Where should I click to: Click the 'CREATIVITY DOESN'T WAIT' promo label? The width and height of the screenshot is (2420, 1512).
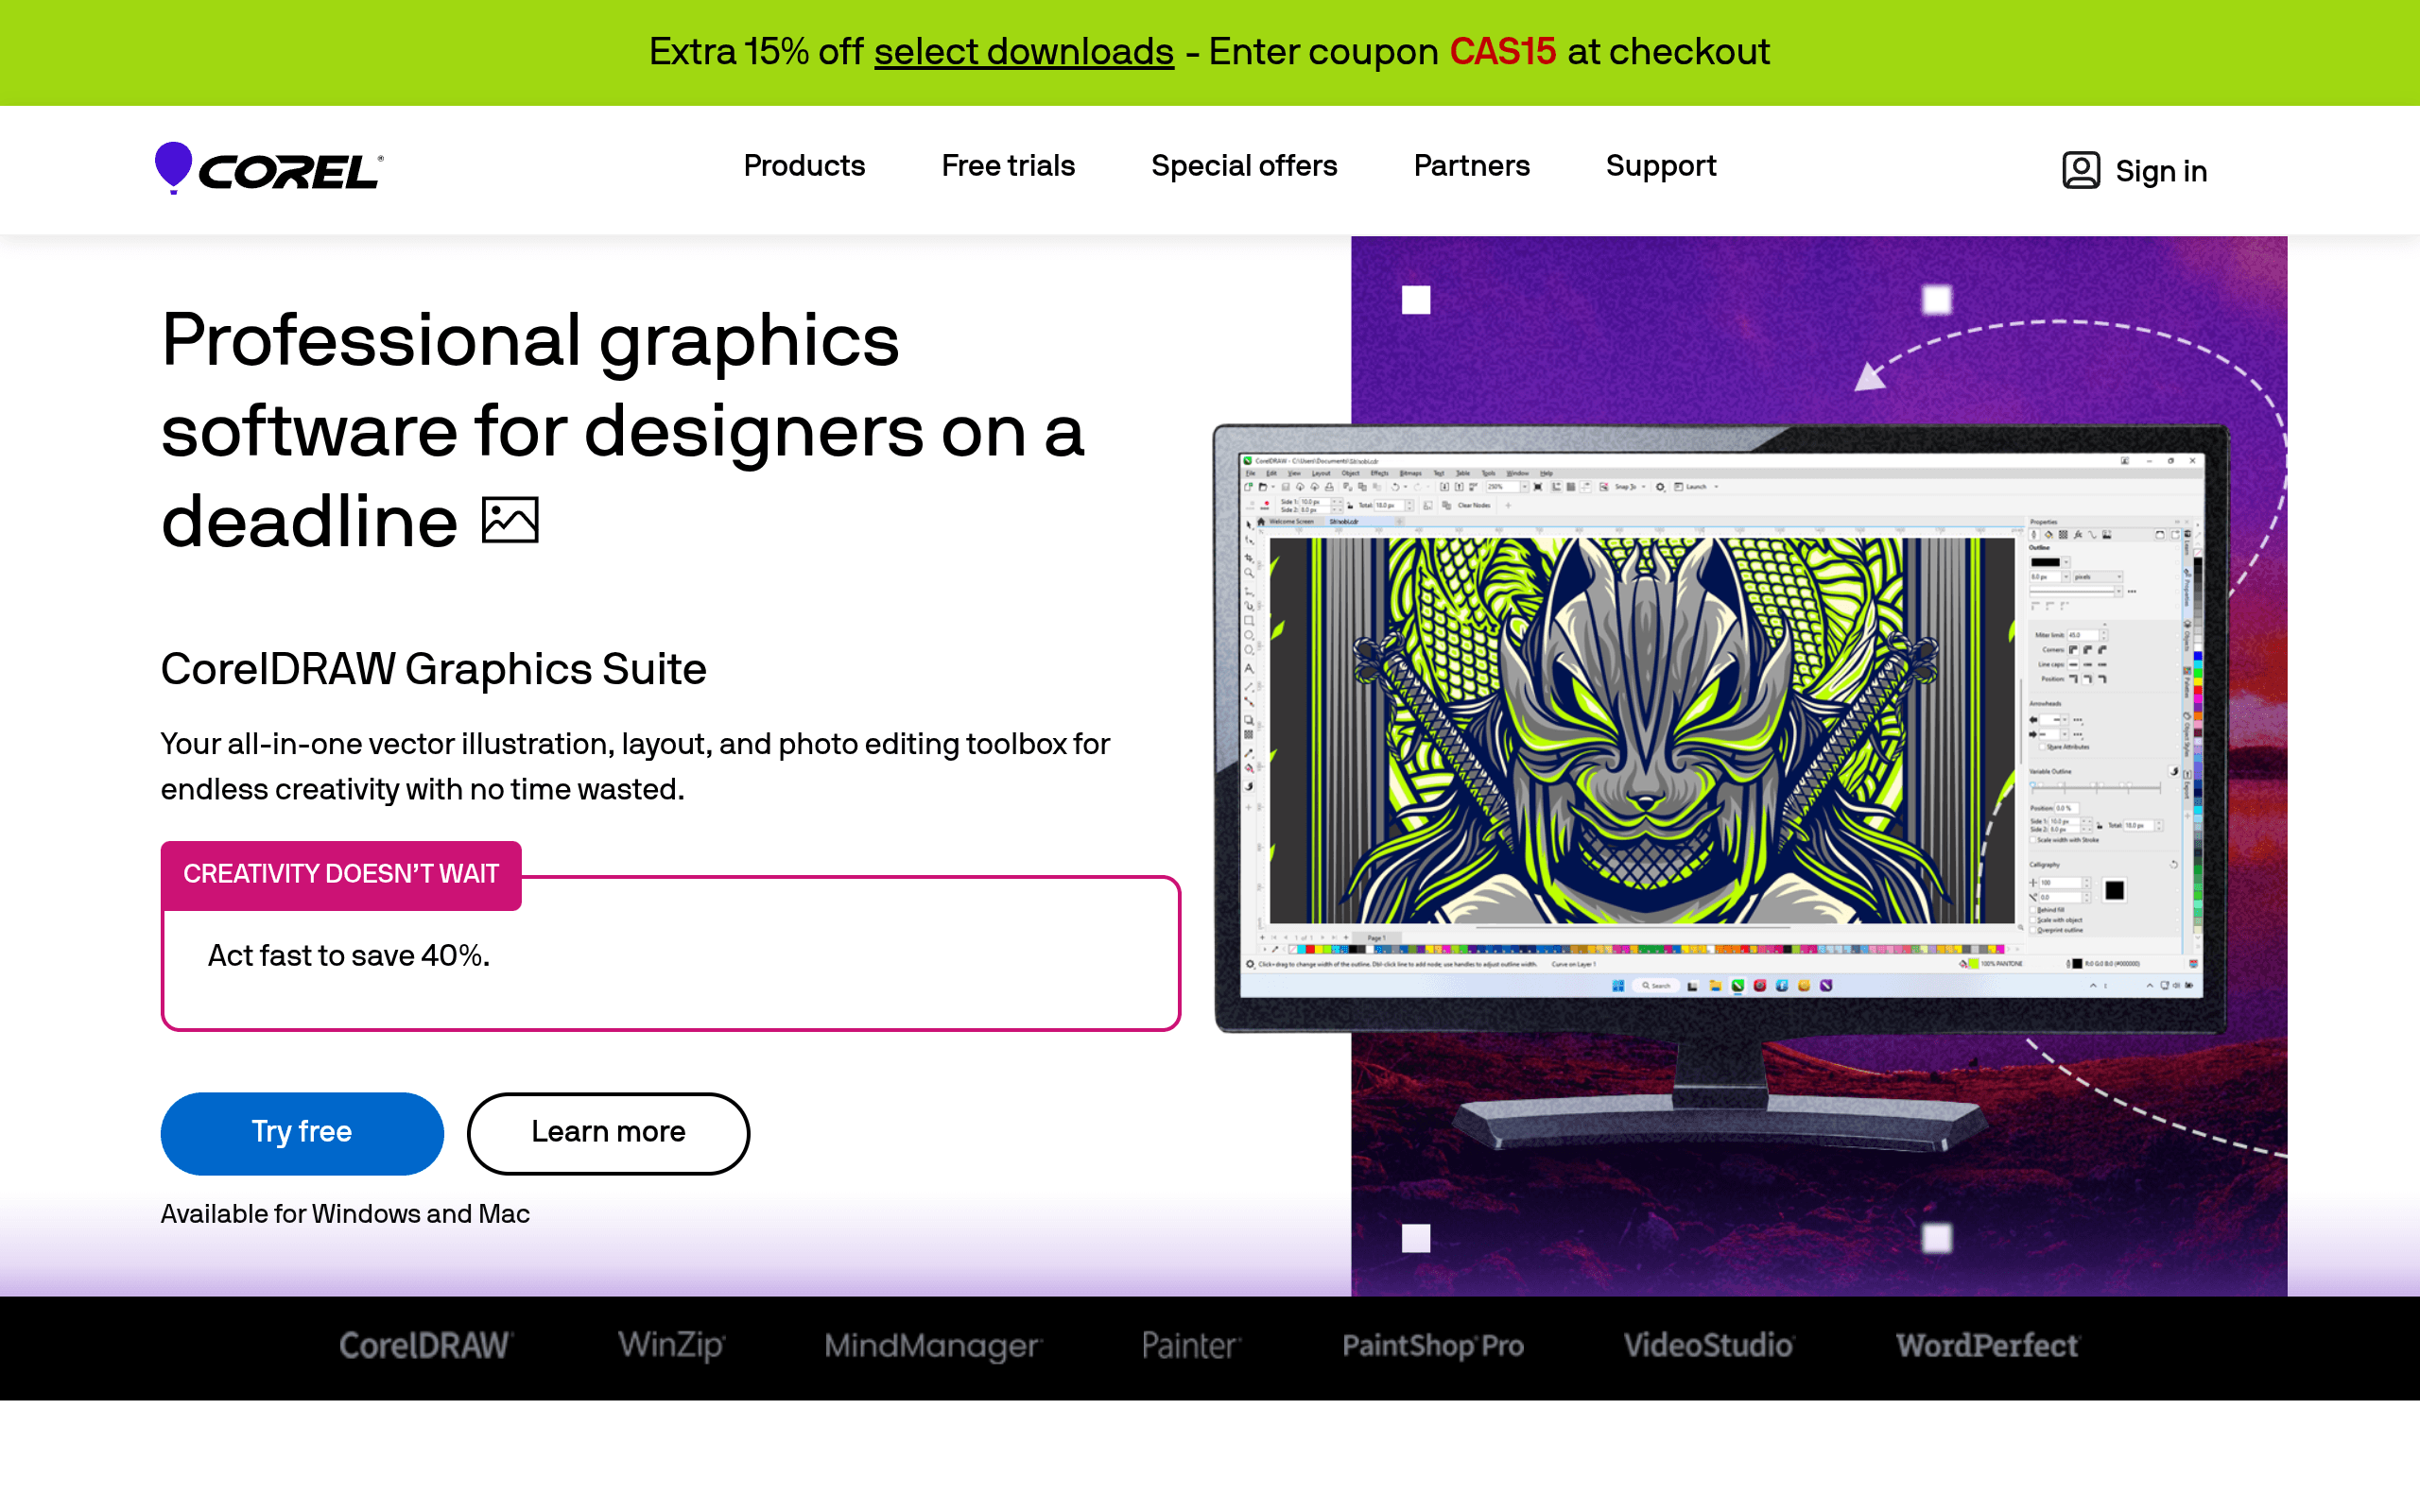coord(341,875)
